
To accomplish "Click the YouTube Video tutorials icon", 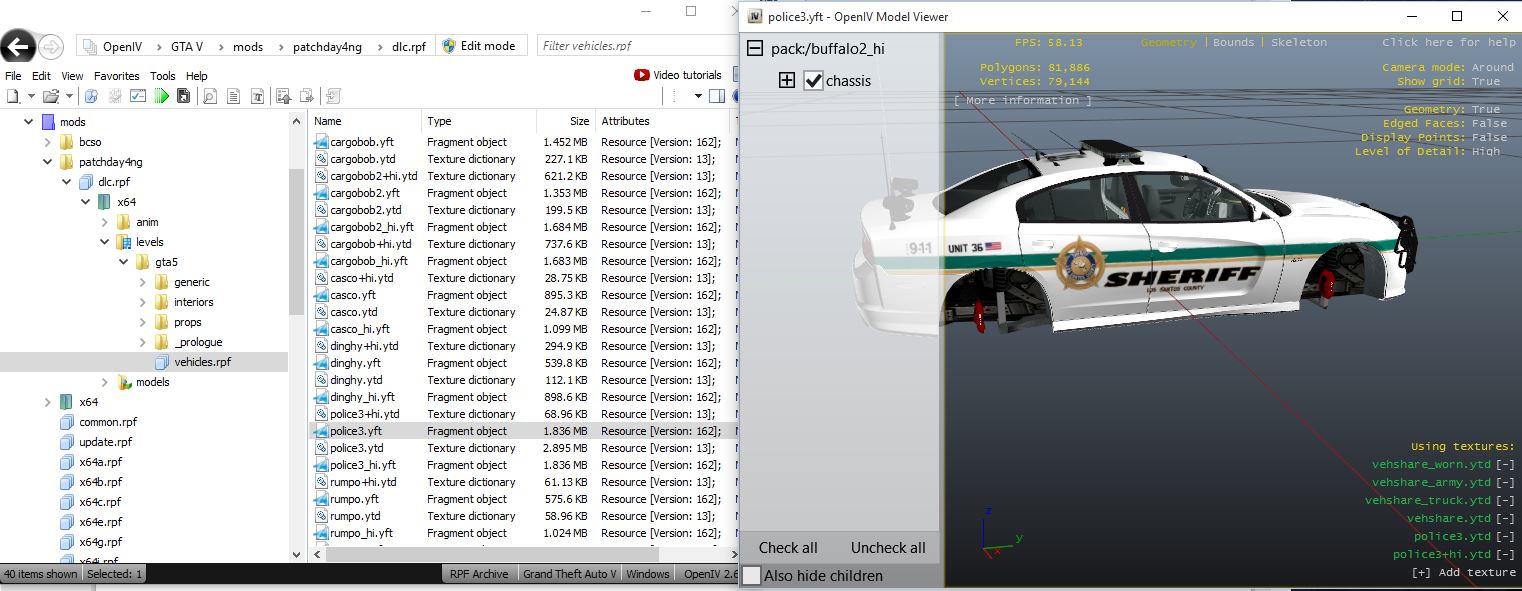I will (x=642, y=75).
